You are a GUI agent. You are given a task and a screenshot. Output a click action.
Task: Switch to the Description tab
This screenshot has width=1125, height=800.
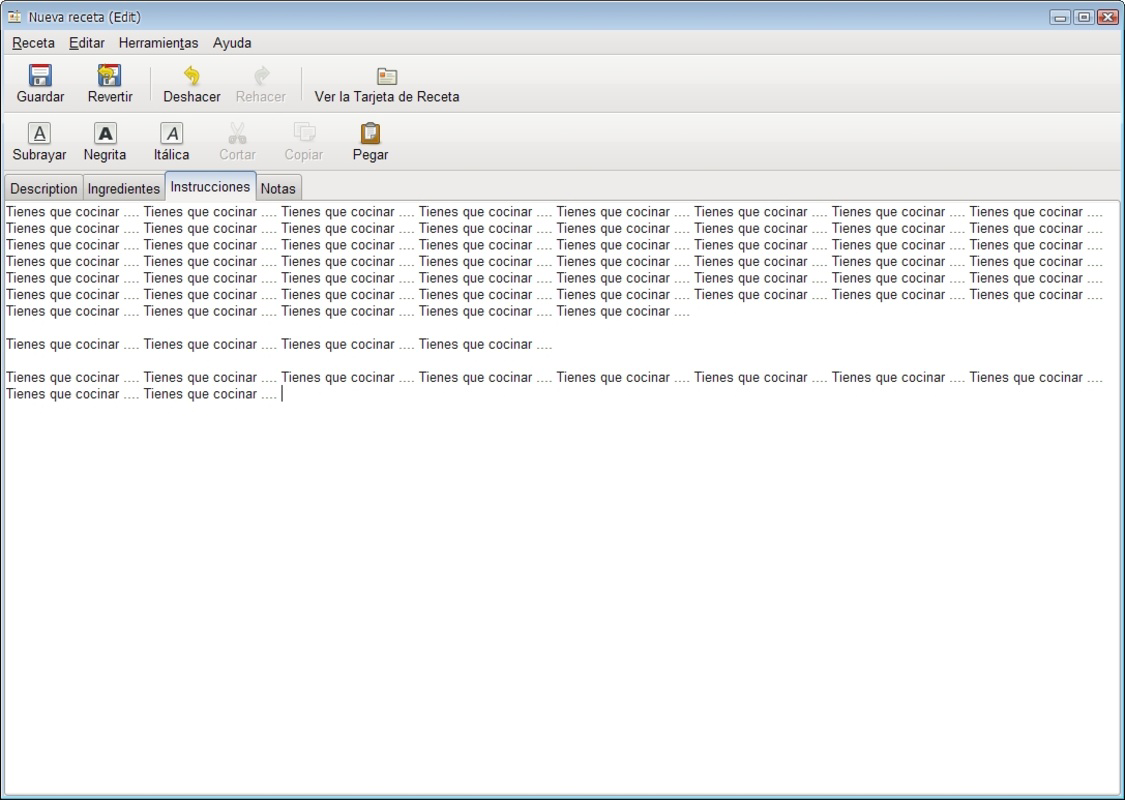(44, 189)
